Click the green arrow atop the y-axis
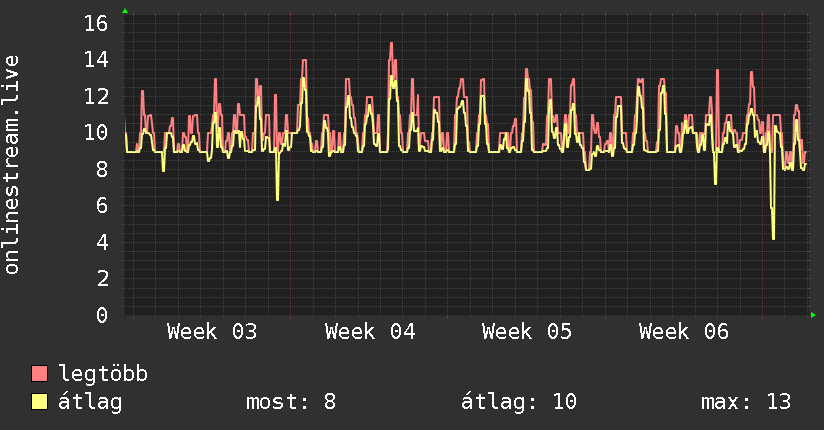The height and width of the screenshot is (430, 824). click(x=125, y=11)
